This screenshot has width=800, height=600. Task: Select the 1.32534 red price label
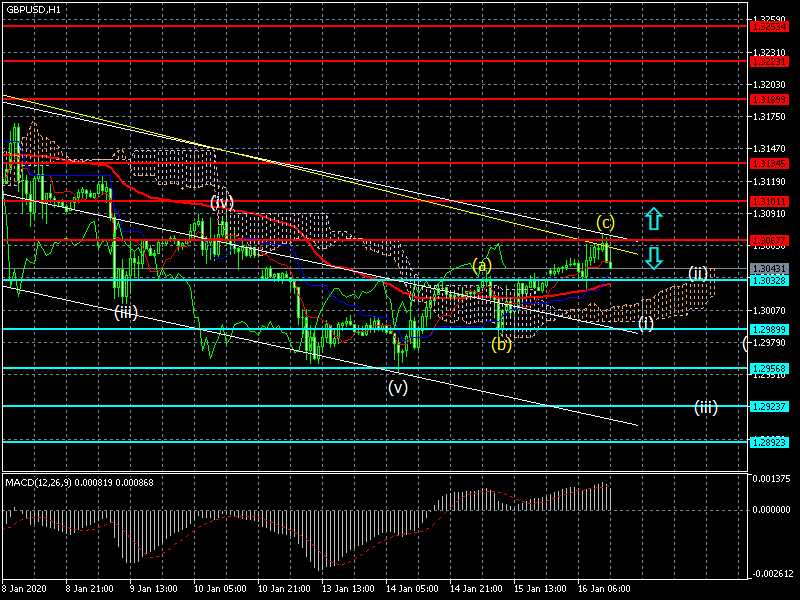pyautogui.click(x=769, y=27)
